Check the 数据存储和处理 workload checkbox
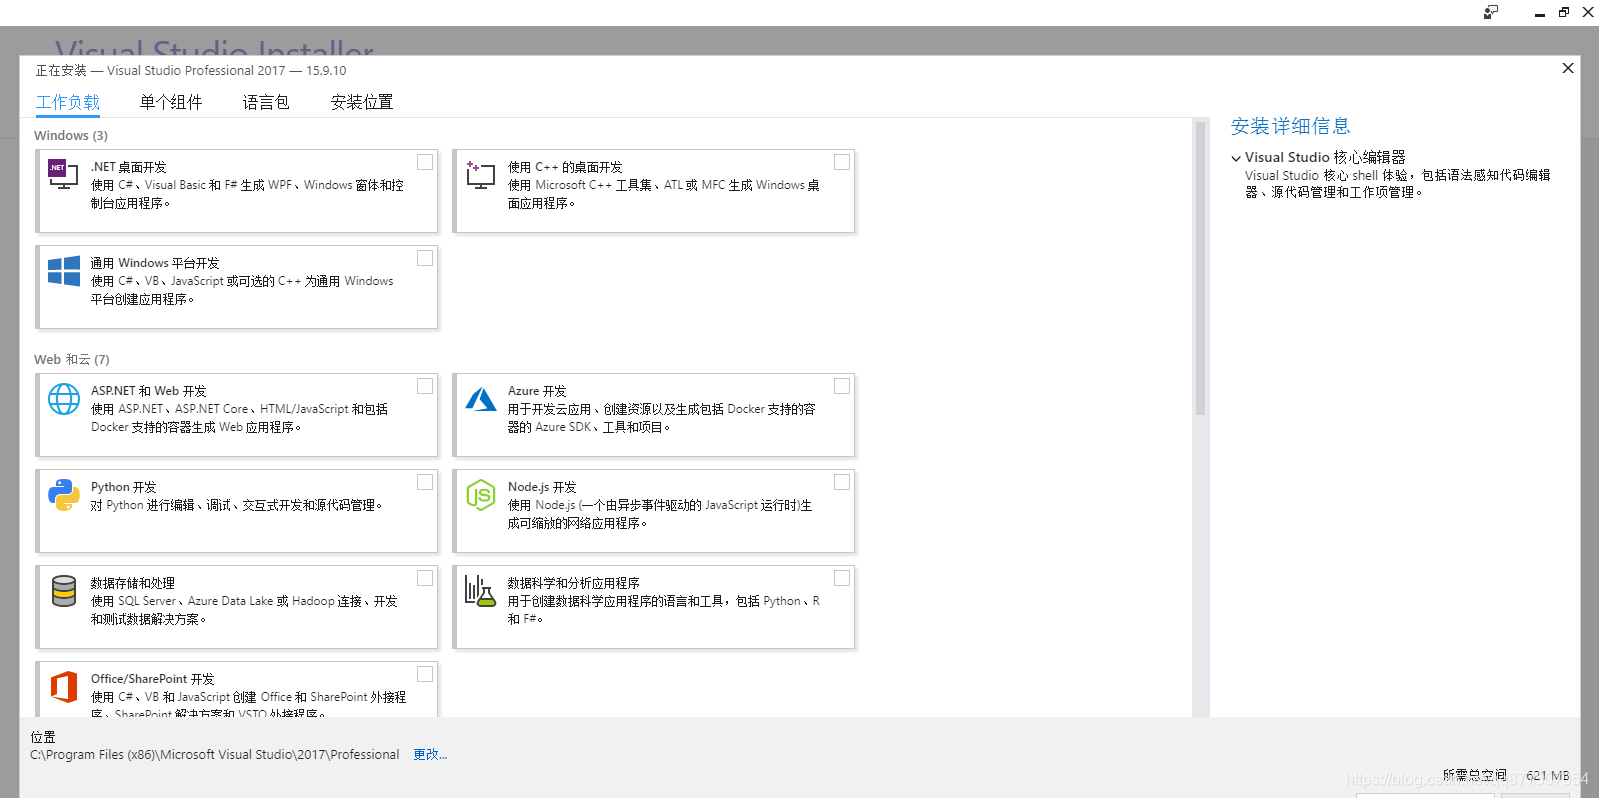This screenshot has height=798, width=1599. 425,578
